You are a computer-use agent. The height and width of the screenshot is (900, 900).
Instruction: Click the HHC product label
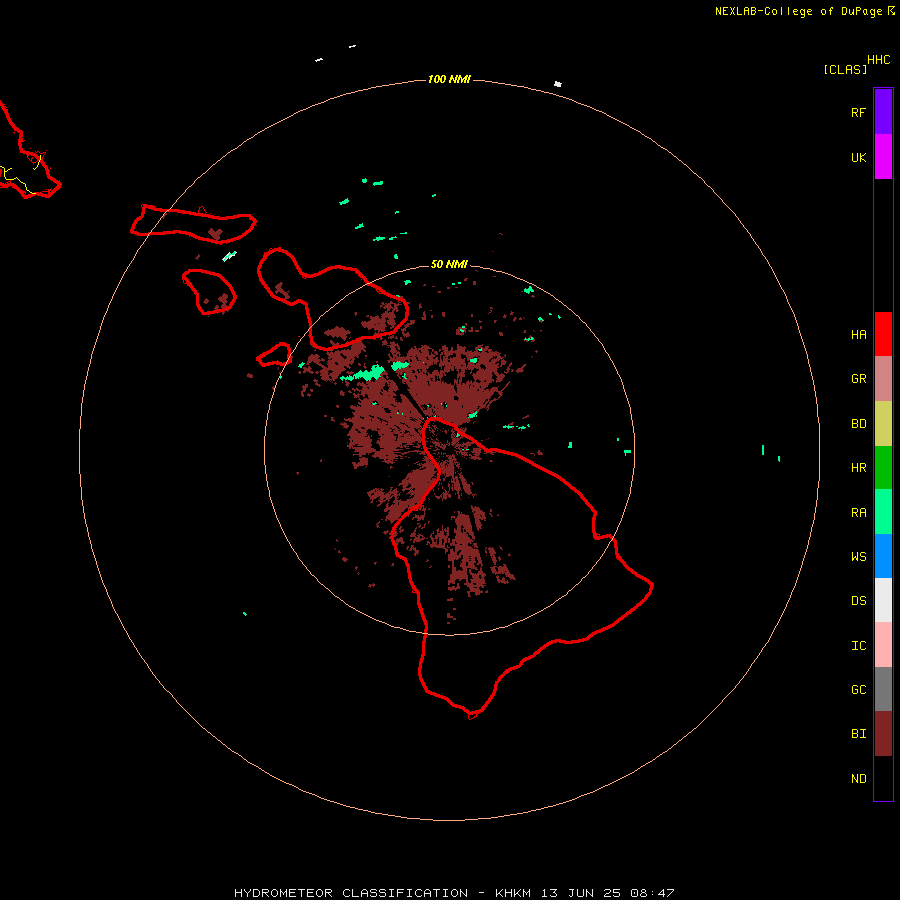point(878,60)
